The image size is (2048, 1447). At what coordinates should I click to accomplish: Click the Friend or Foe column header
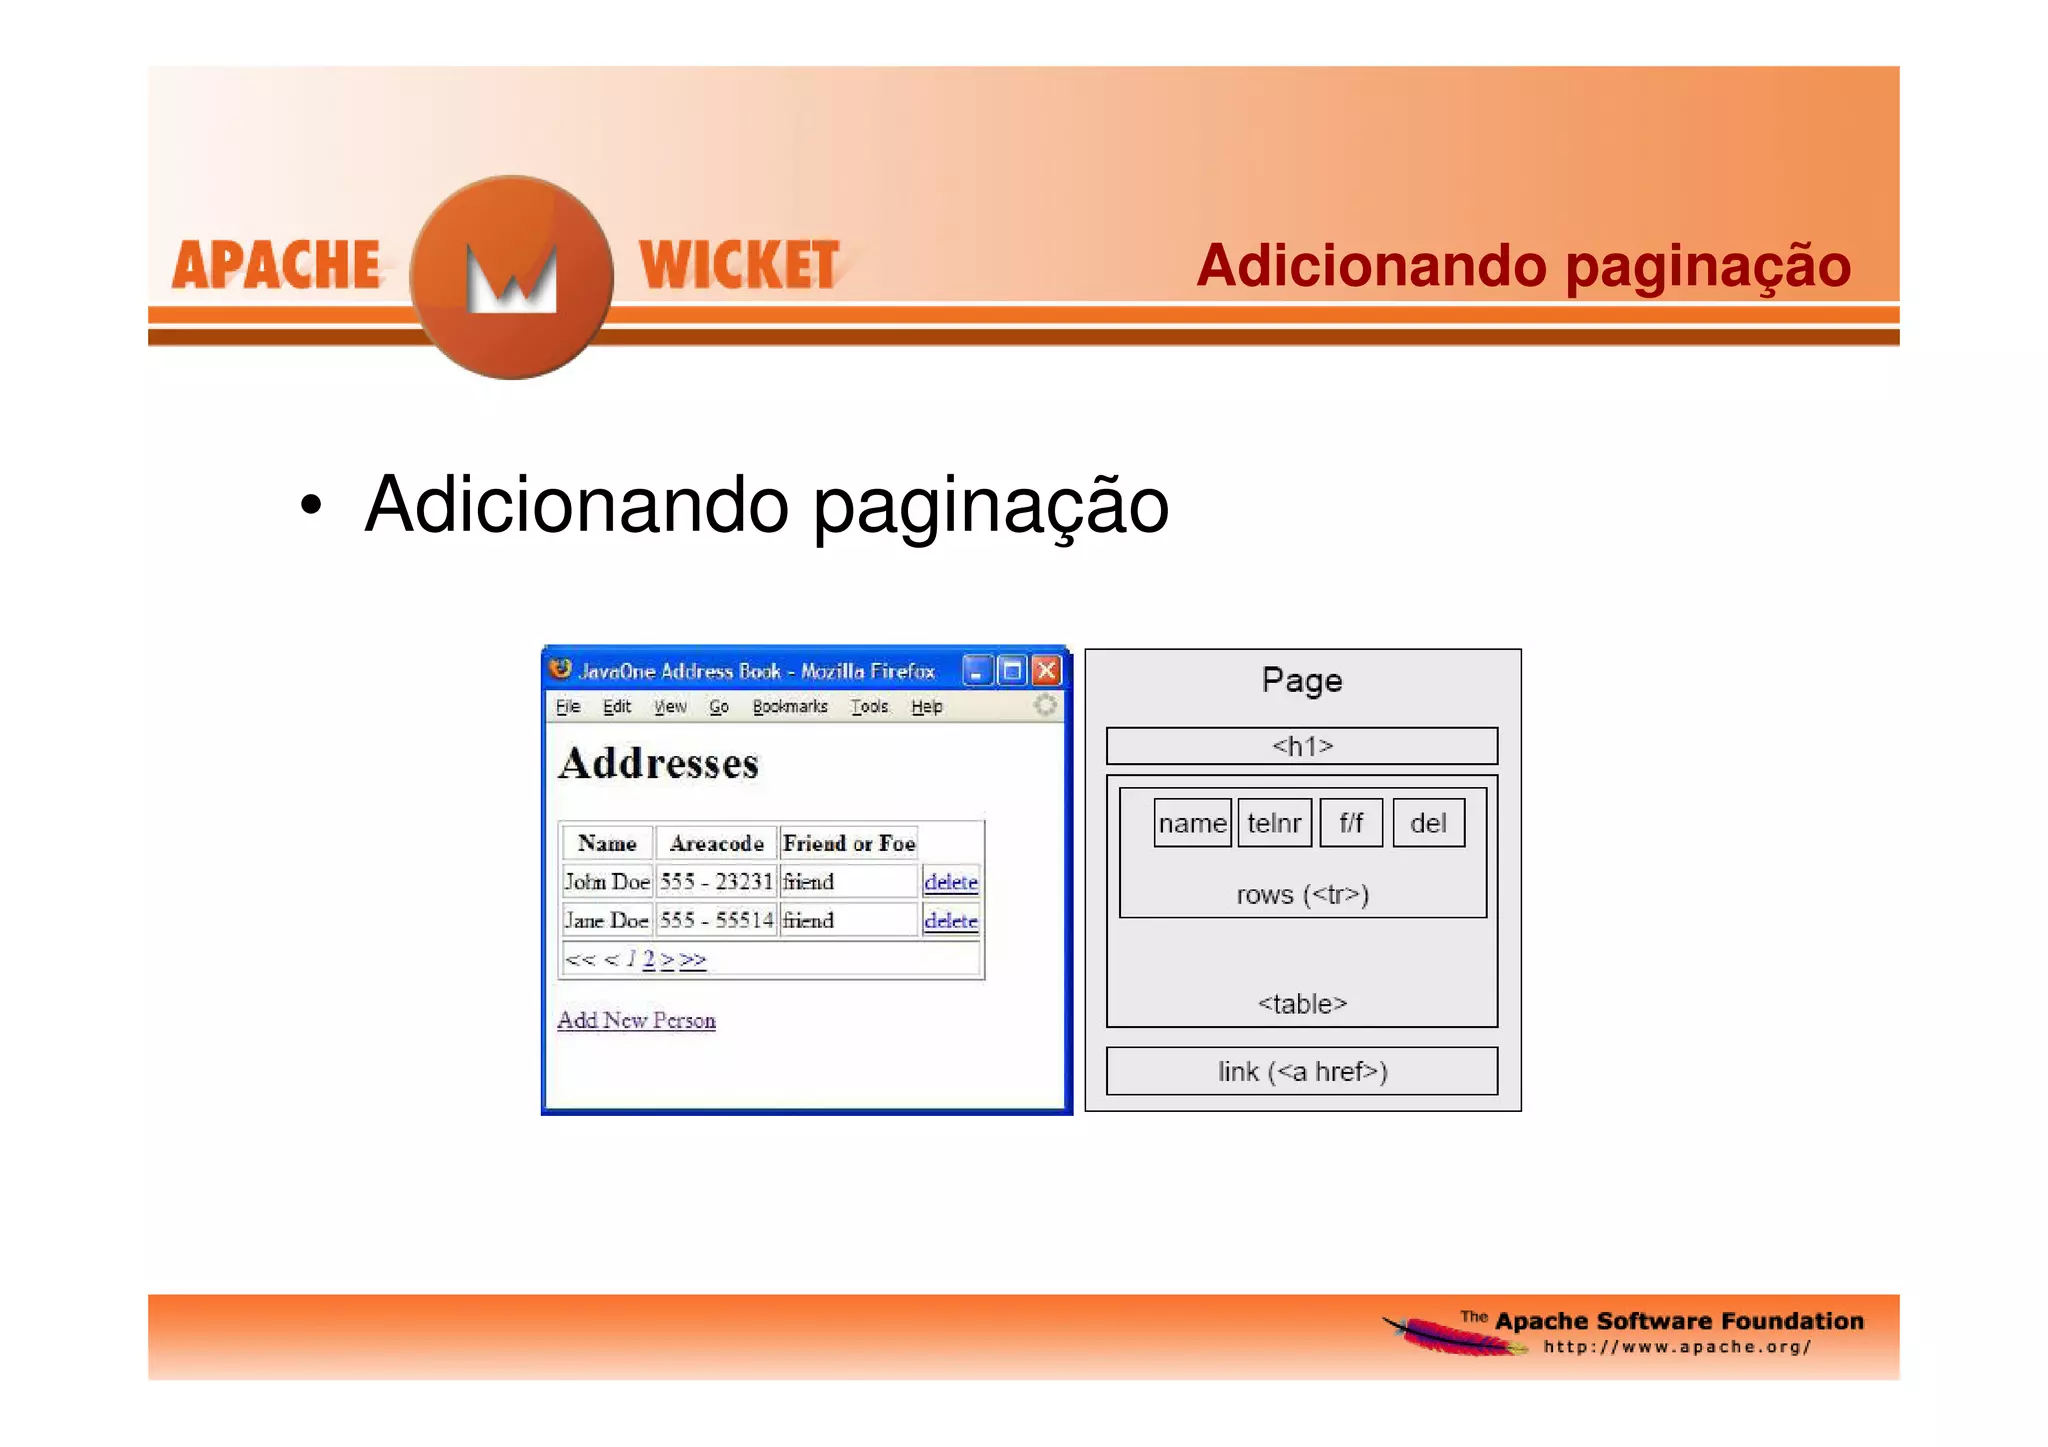click(x=849, y=843)
